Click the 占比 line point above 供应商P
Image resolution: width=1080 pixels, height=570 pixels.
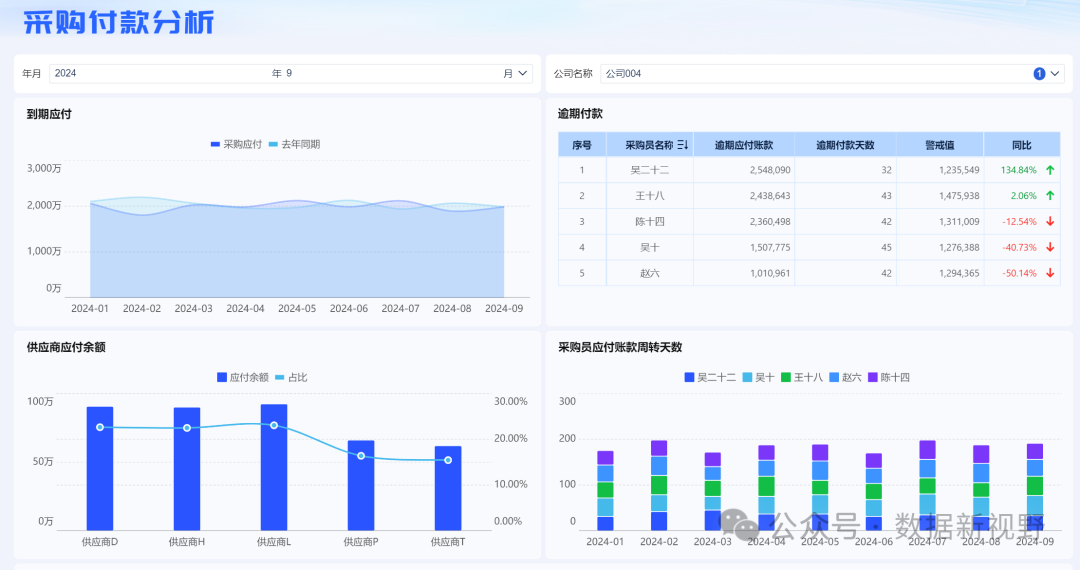tap(361, 456)
